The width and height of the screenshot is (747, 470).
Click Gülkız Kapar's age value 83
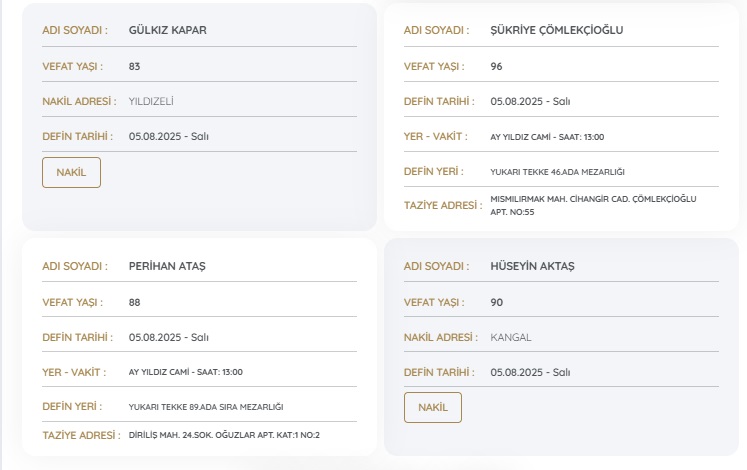click(135, 66)
